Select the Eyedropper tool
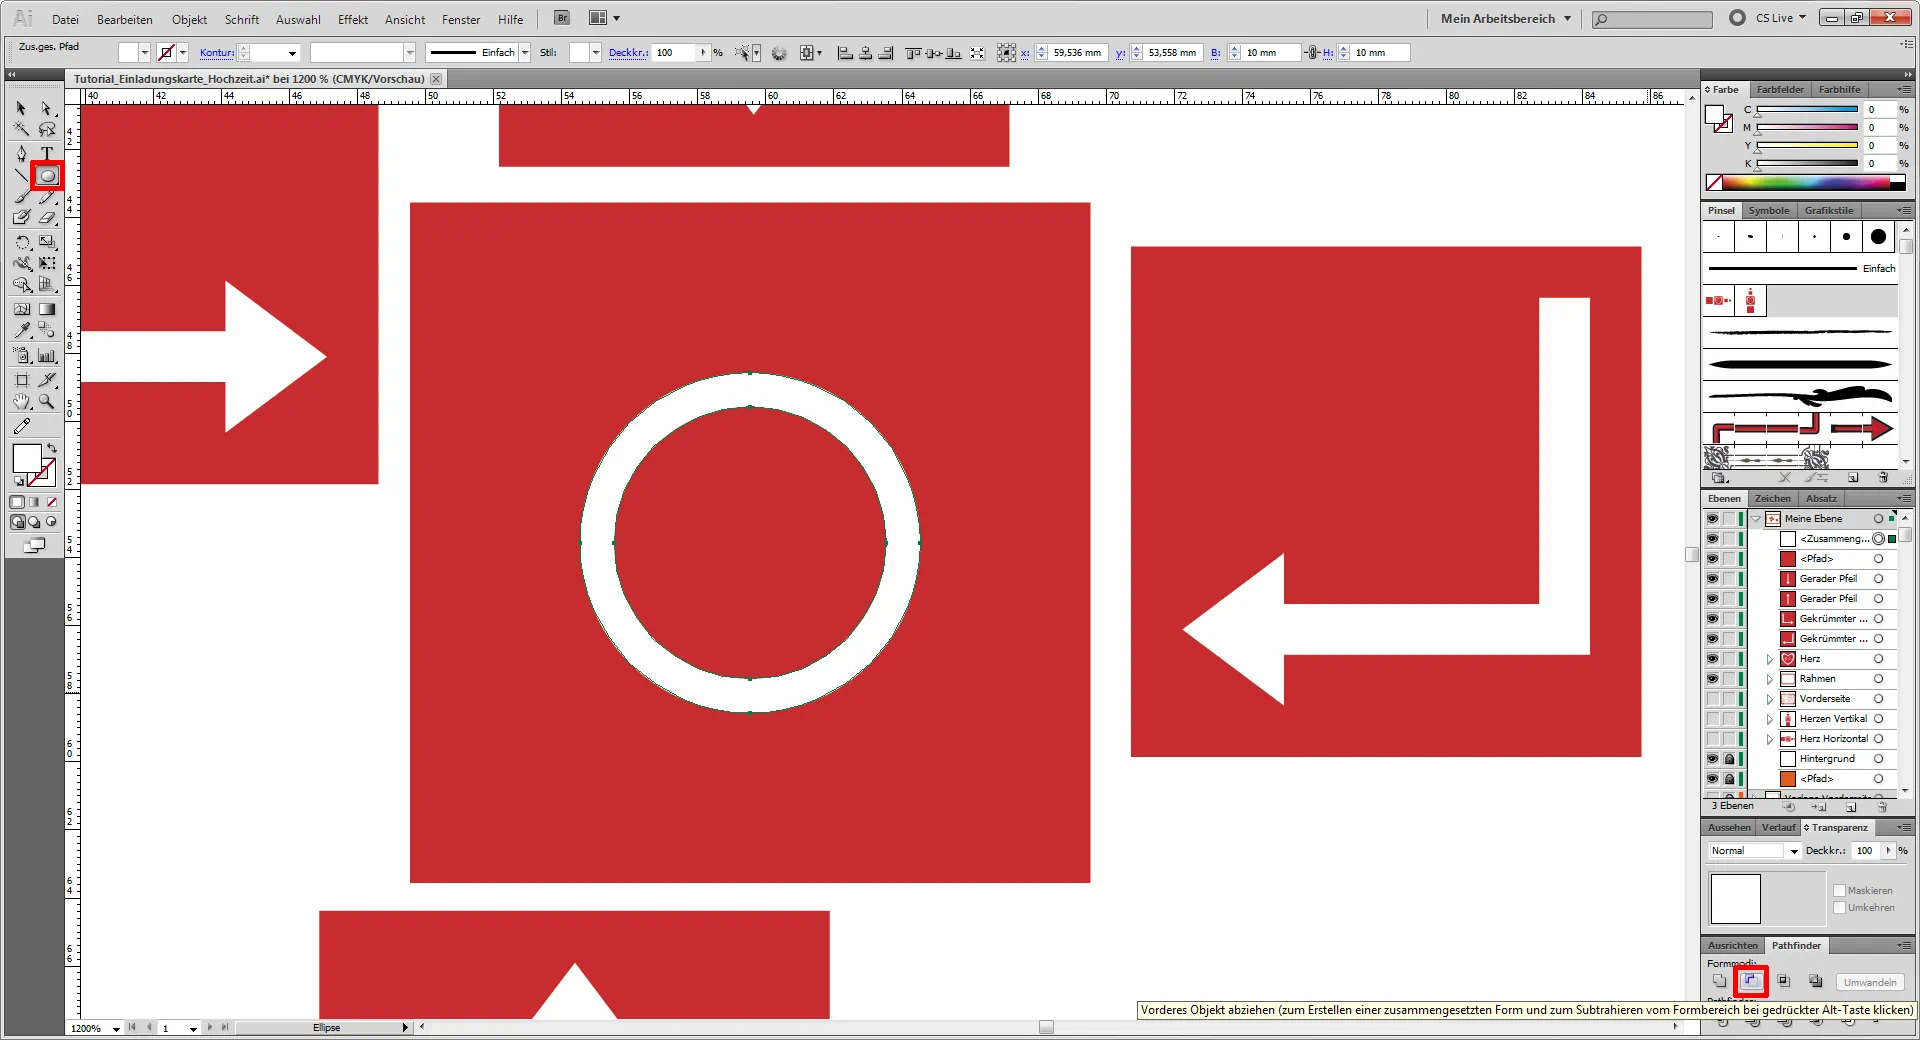The width and height of the screenshot is (1920, 1040). (22, 330)
